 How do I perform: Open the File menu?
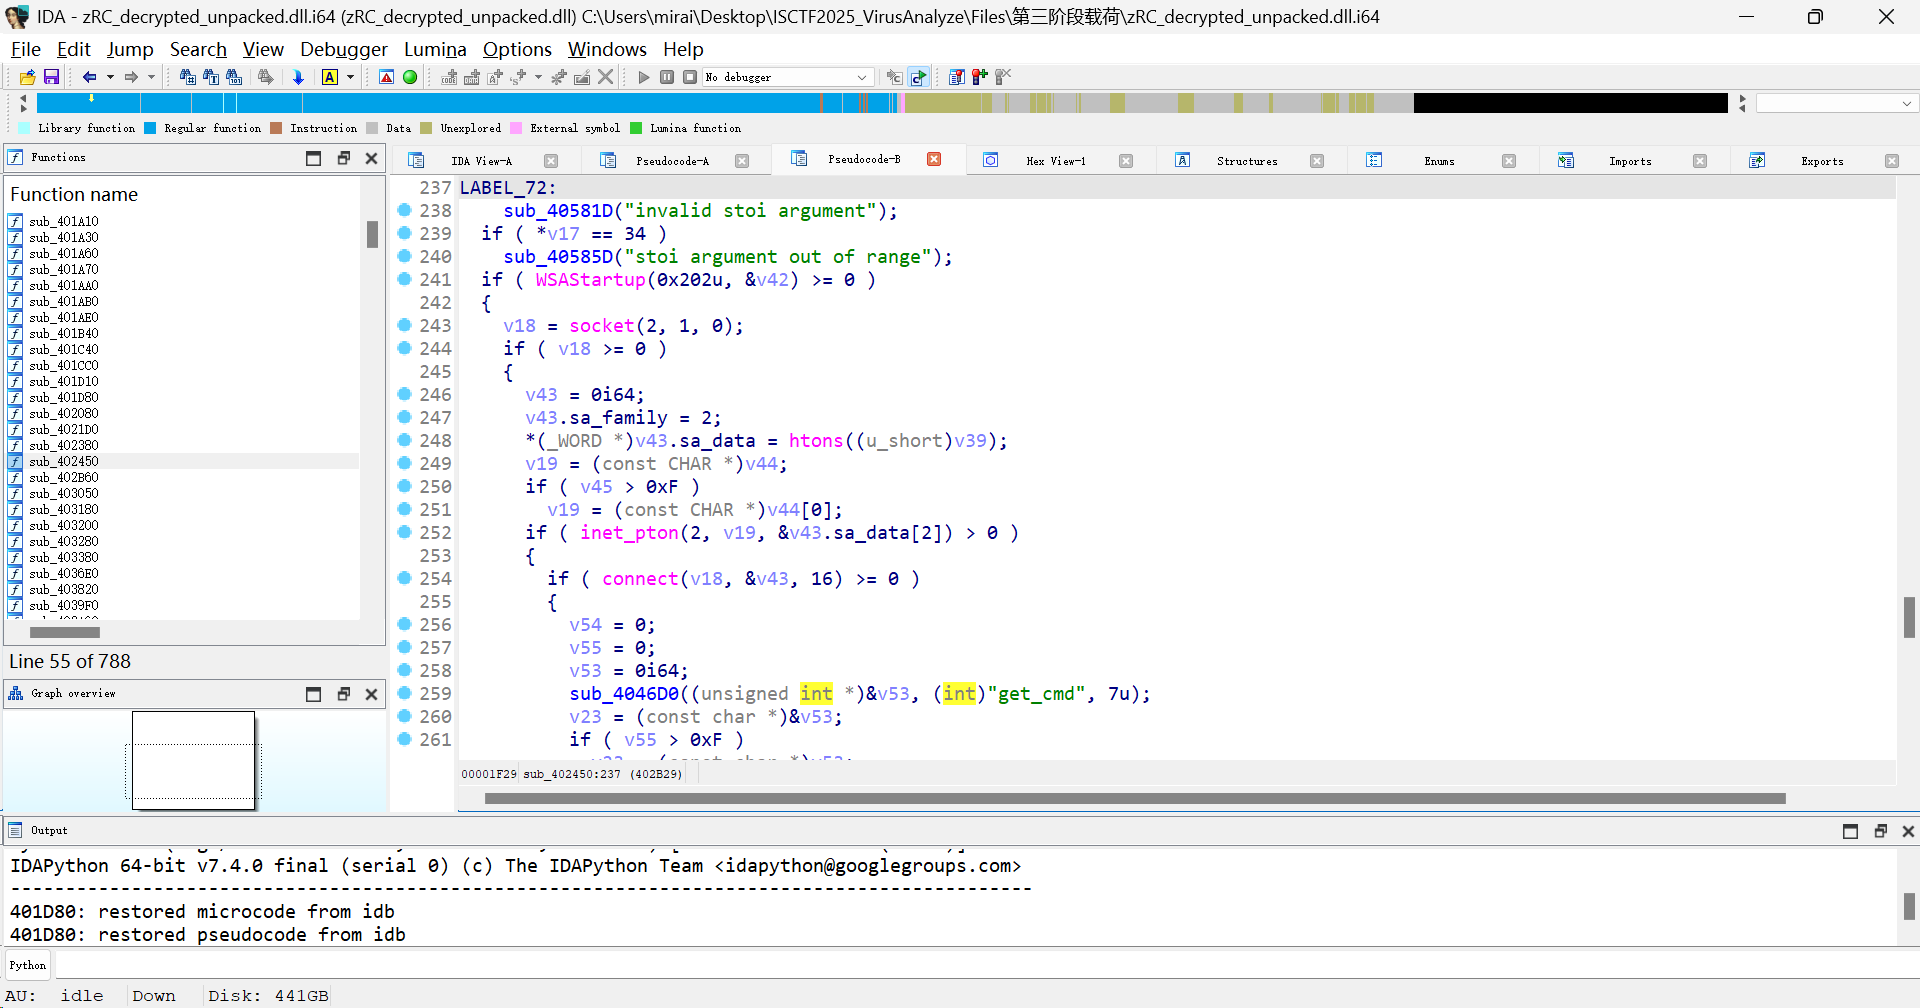tap(25, 49)
